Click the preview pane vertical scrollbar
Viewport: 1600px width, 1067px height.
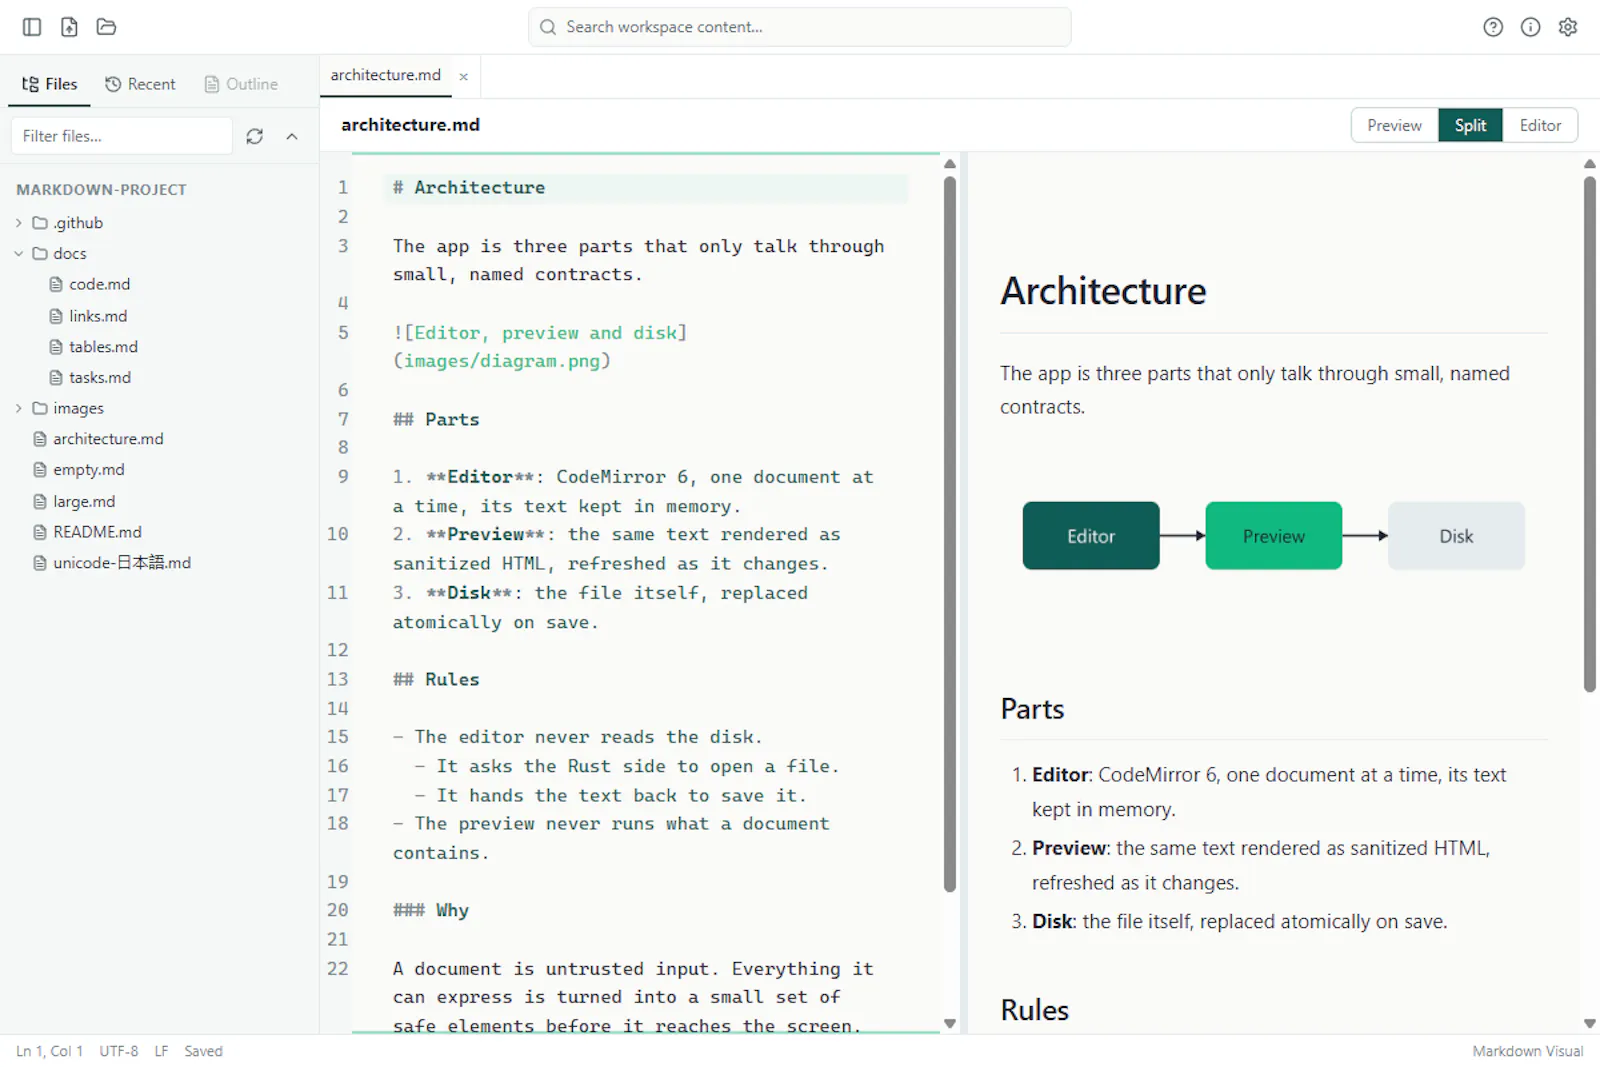[1590, 434]
